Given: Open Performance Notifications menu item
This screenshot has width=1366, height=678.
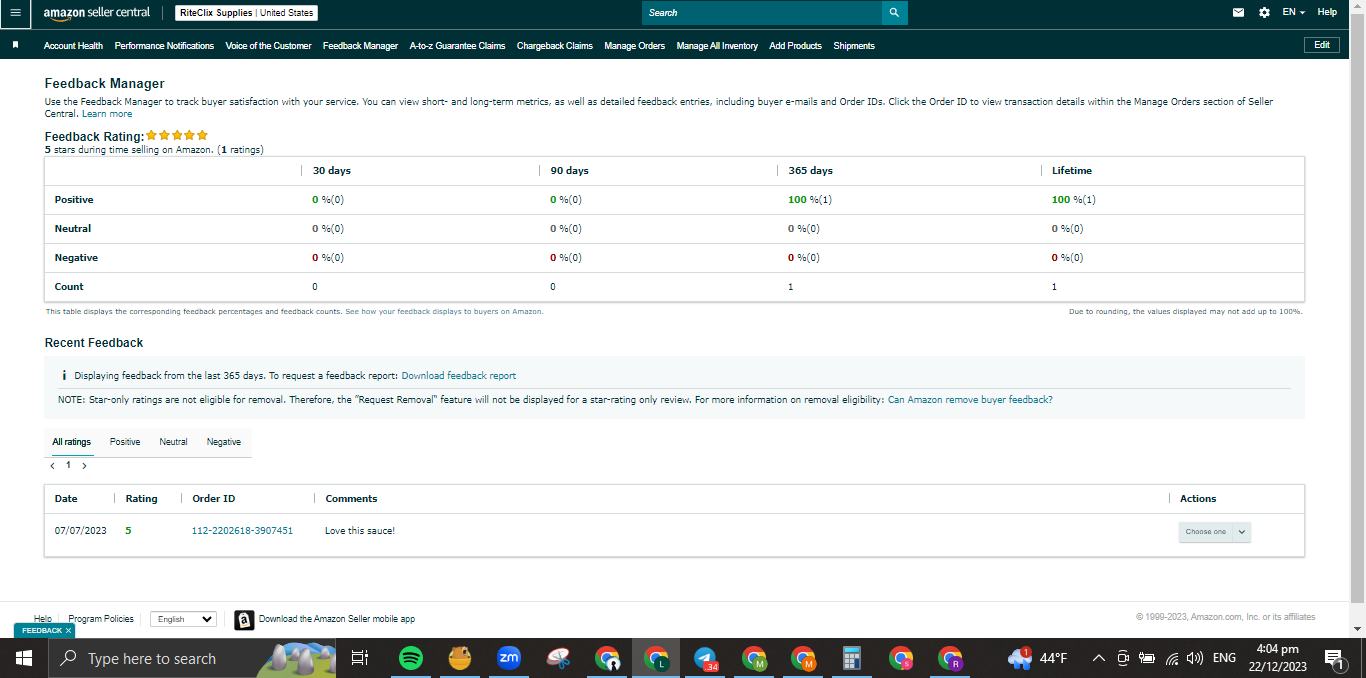Looking at the screenshot, I should (x=164, y=46).
